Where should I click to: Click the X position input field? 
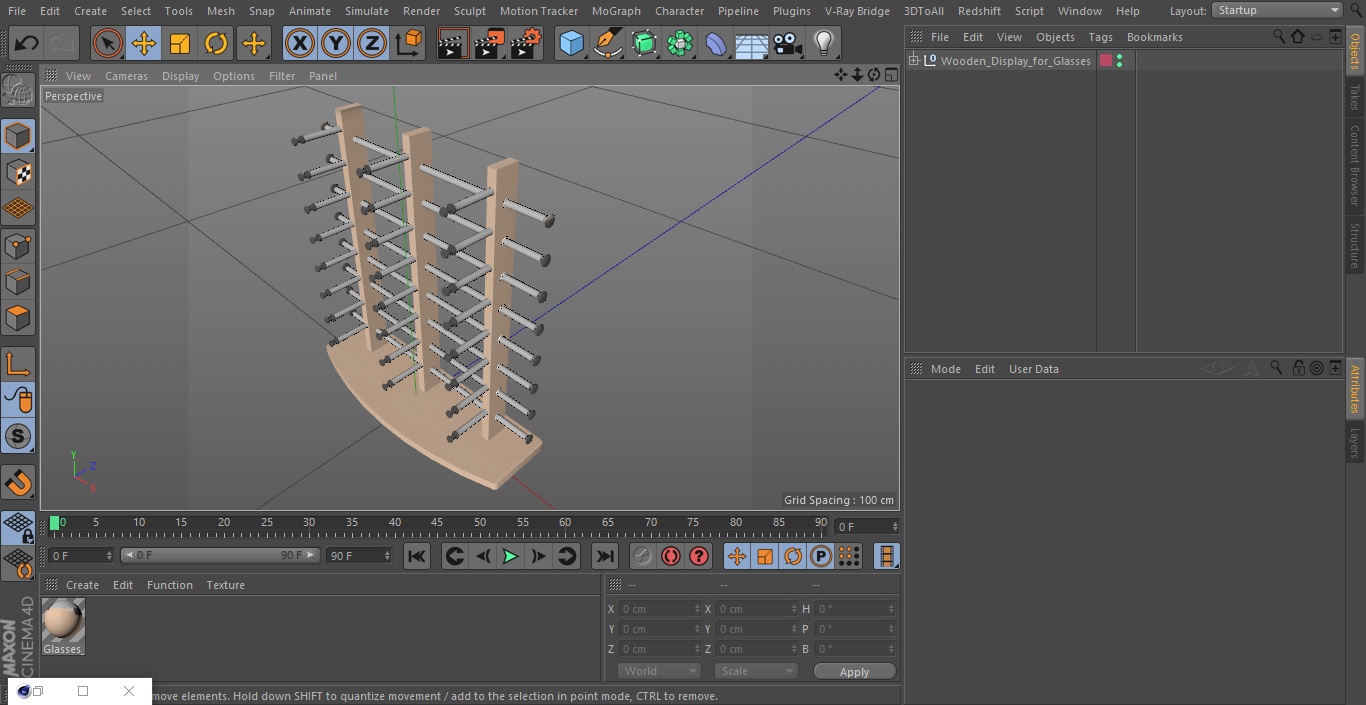click(x=659, y=609)
